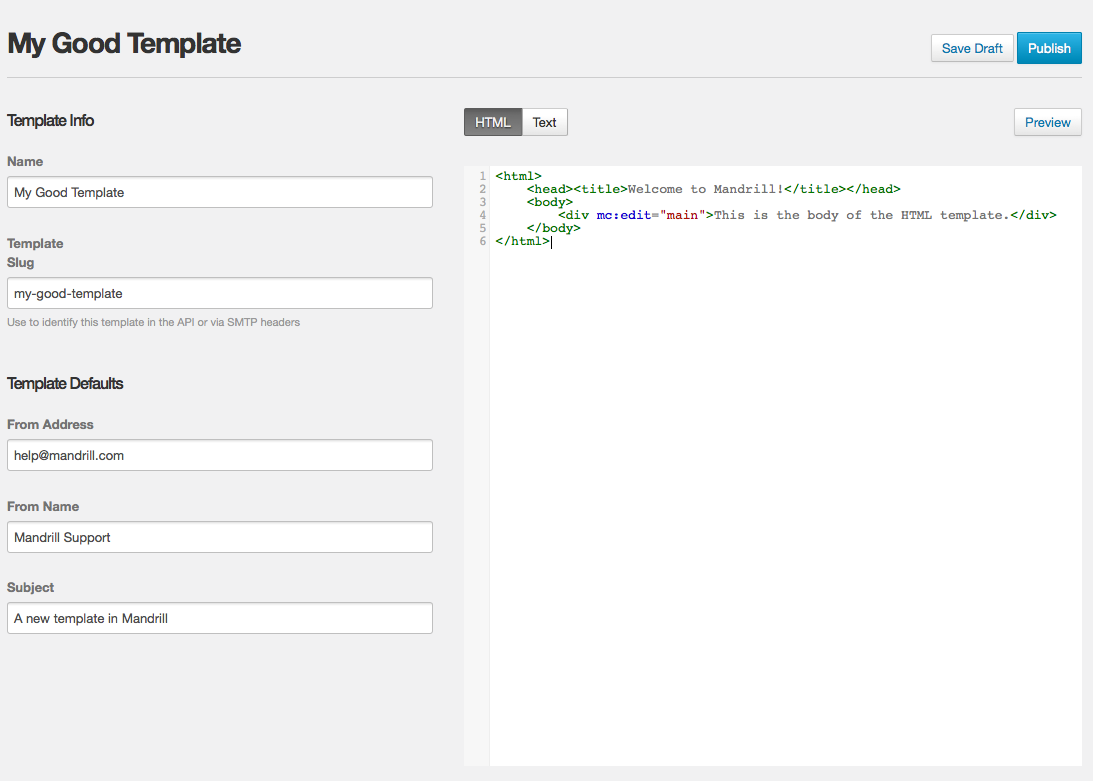The height and width of the screenshot is (781, 1093).
Task: Click the 'Subject' field label
Action: coord(31,587)
